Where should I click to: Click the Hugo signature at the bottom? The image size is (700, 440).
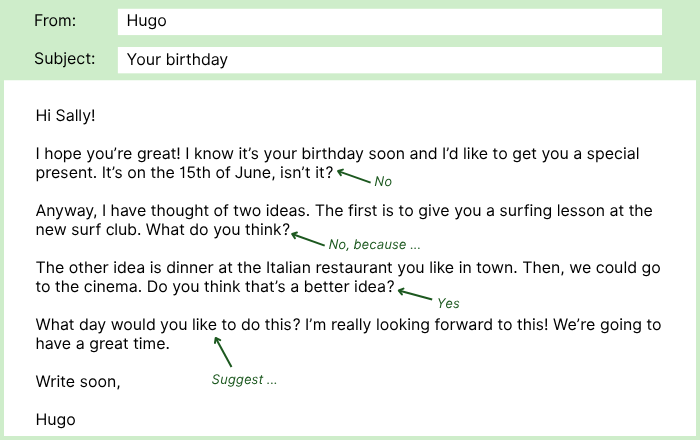tap(56, 420)
